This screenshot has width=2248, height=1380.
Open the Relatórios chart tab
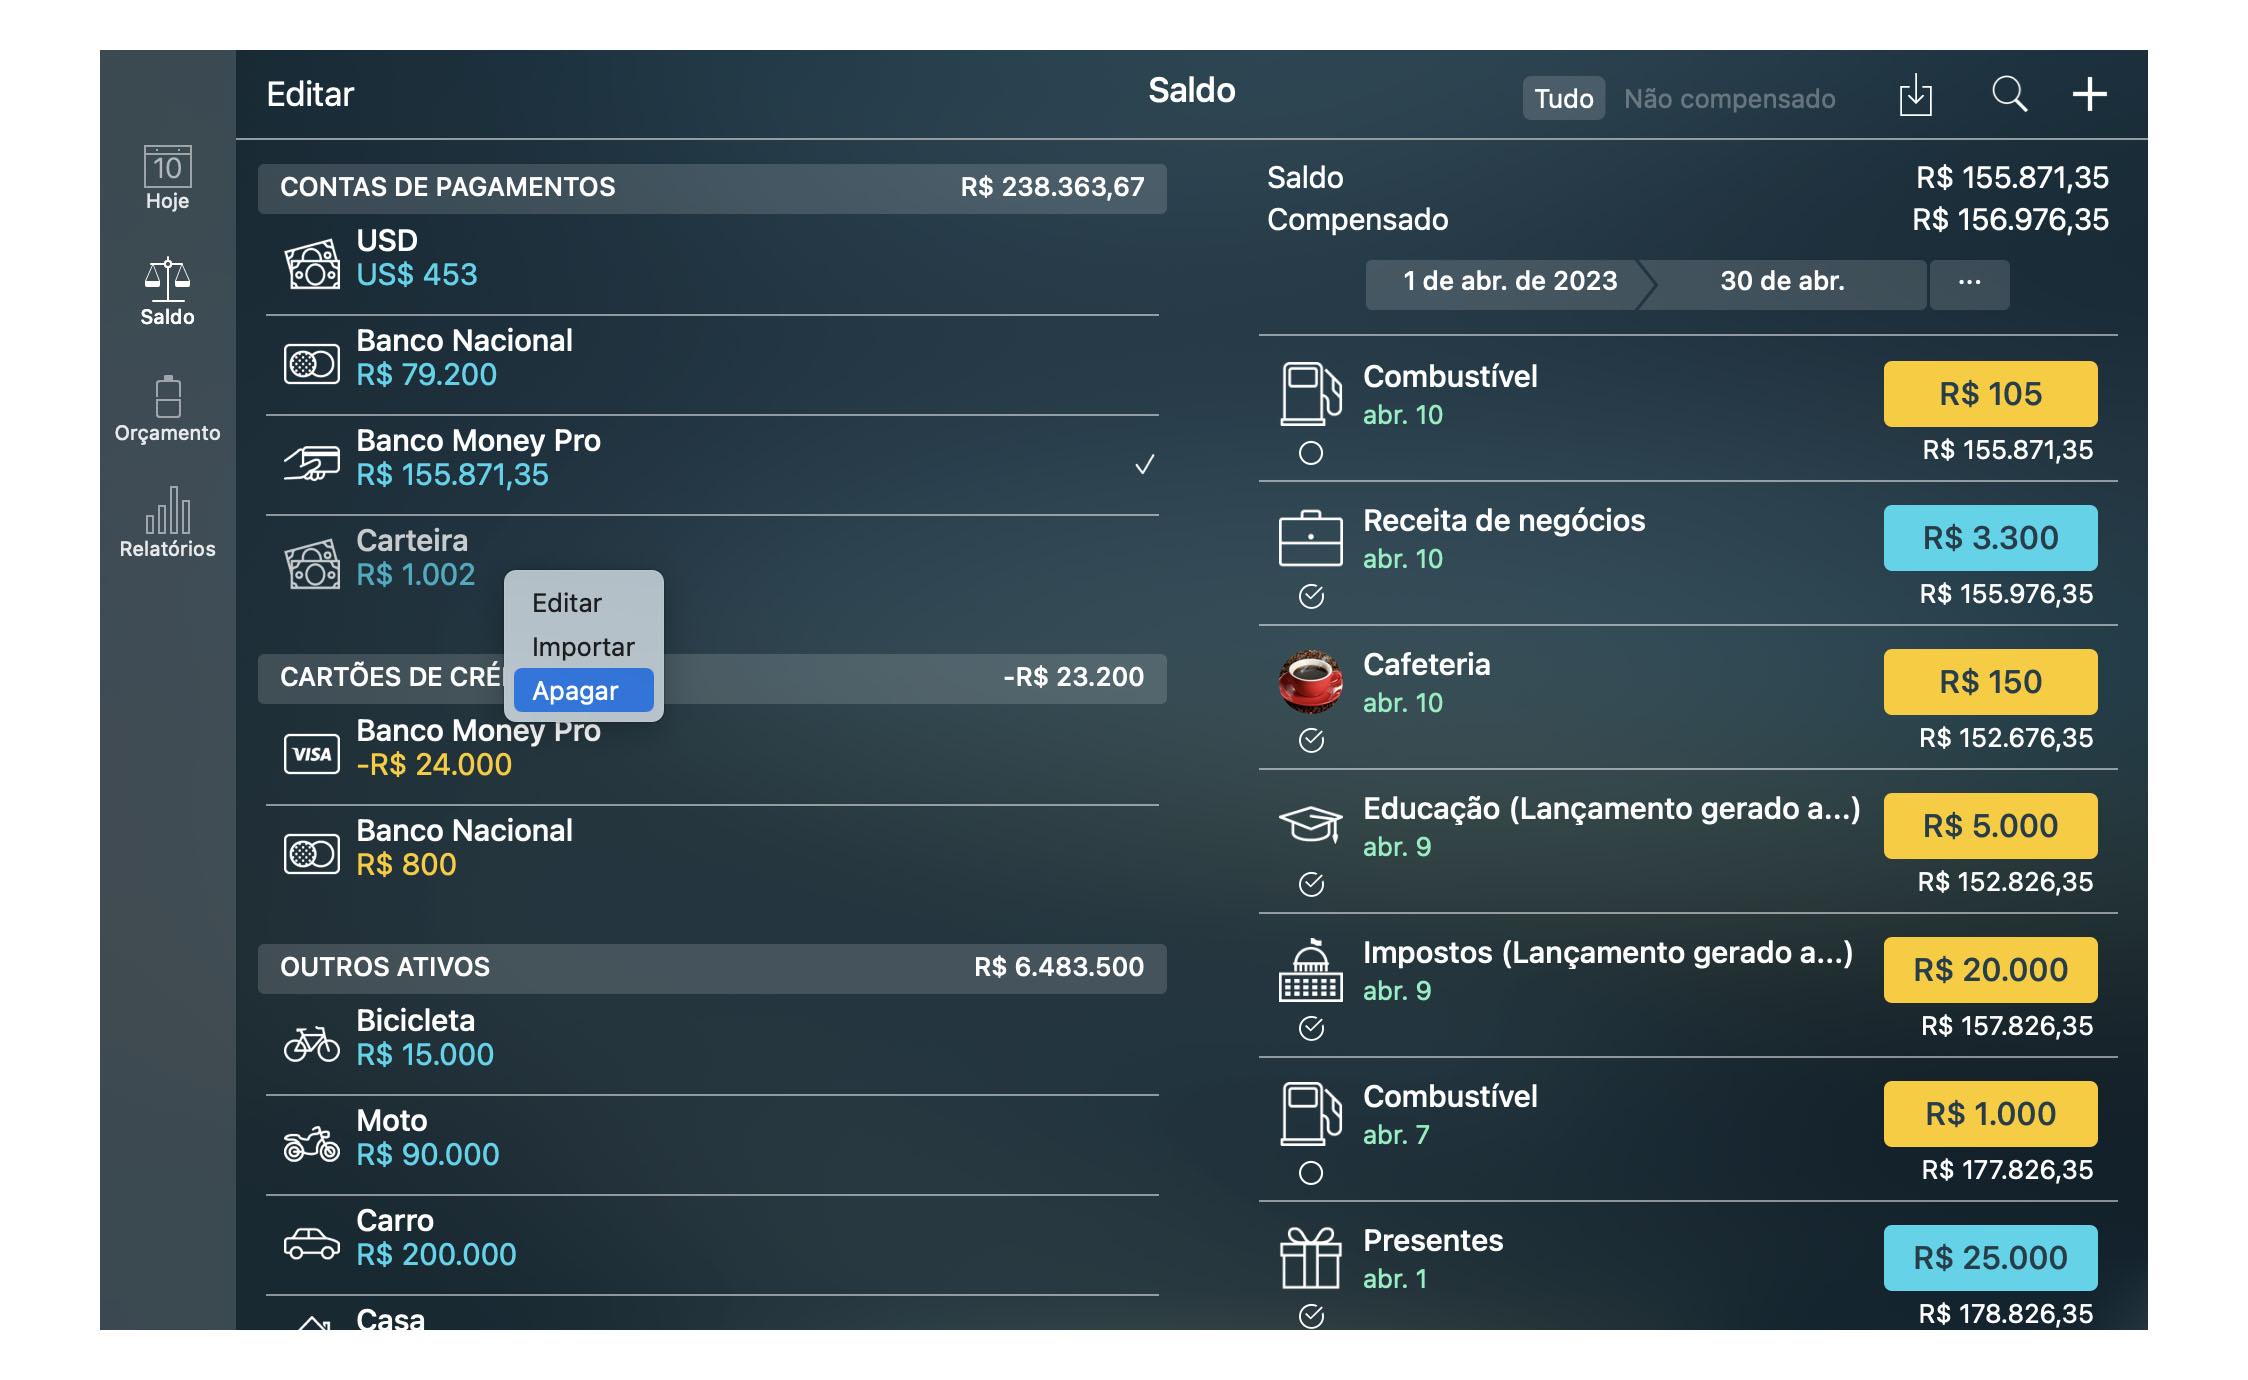tap(167, 523)
